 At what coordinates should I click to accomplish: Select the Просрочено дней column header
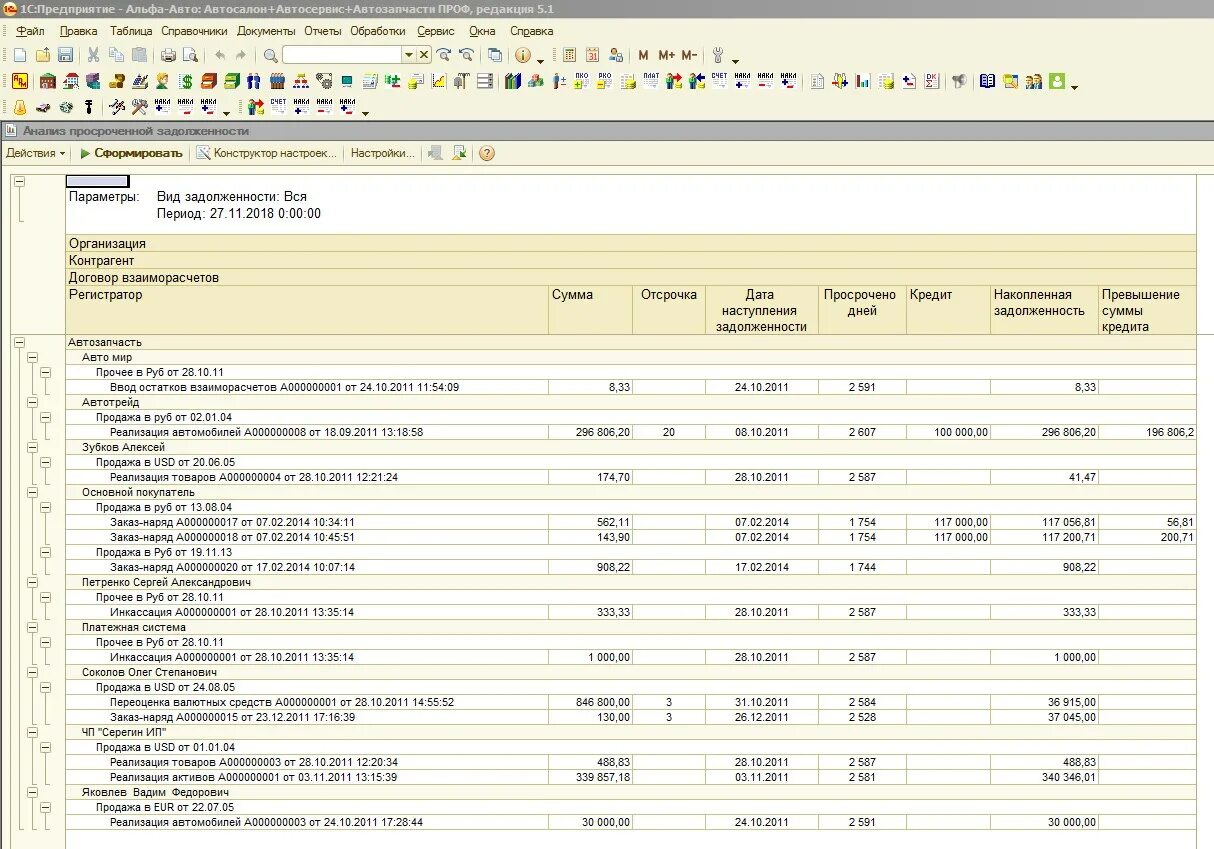point(861,310)
